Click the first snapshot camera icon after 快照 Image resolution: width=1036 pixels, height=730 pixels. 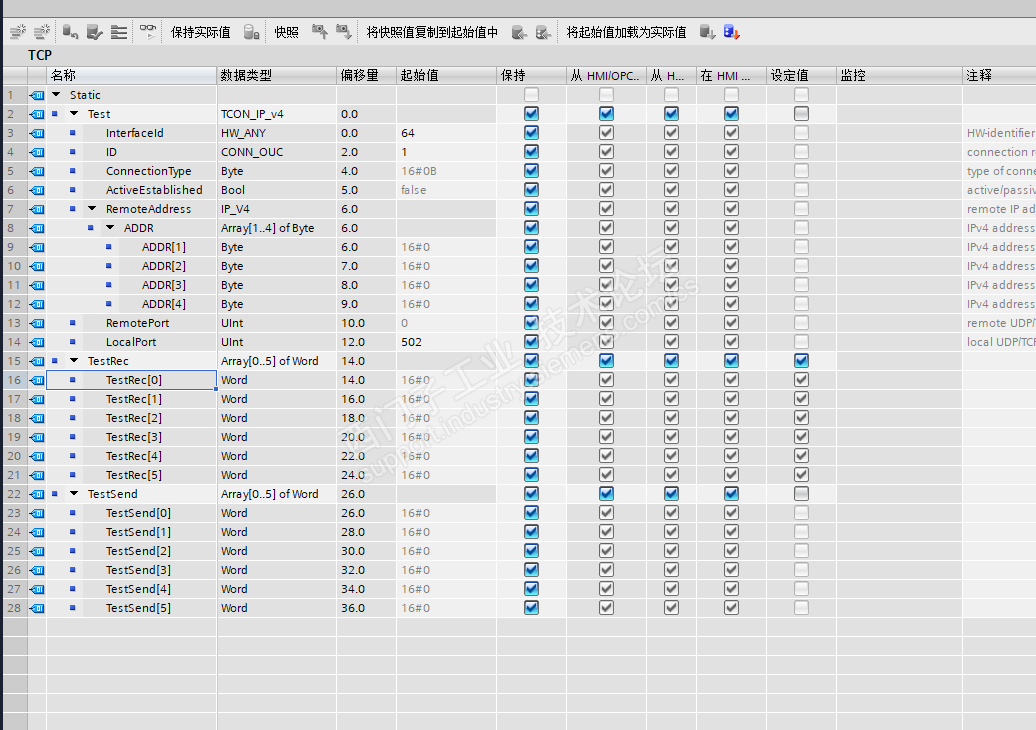tap(320, 31)
